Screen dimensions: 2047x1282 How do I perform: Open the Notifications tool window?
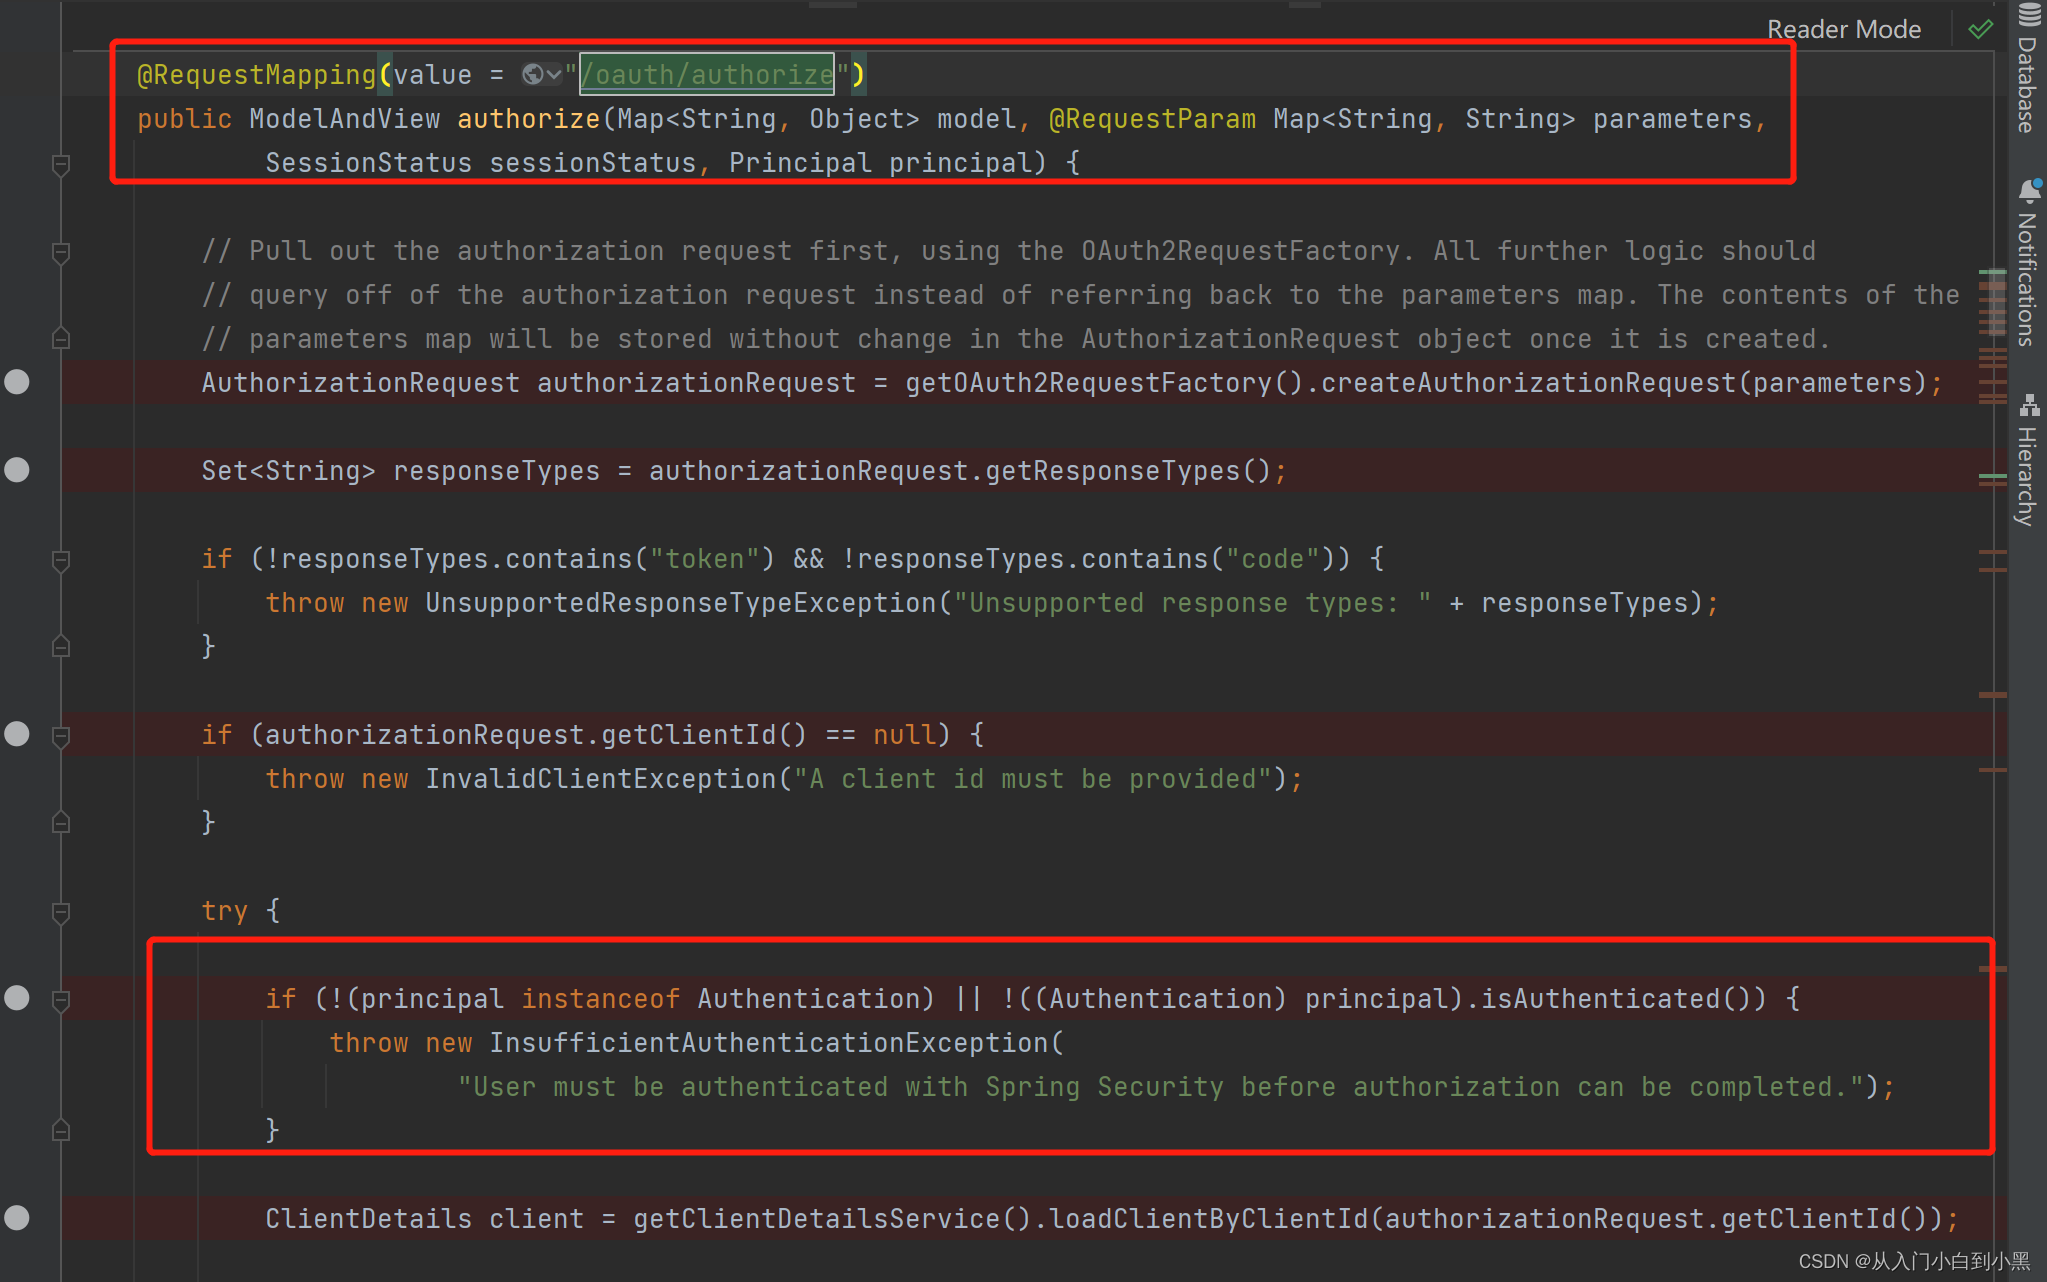[2027, 262]
